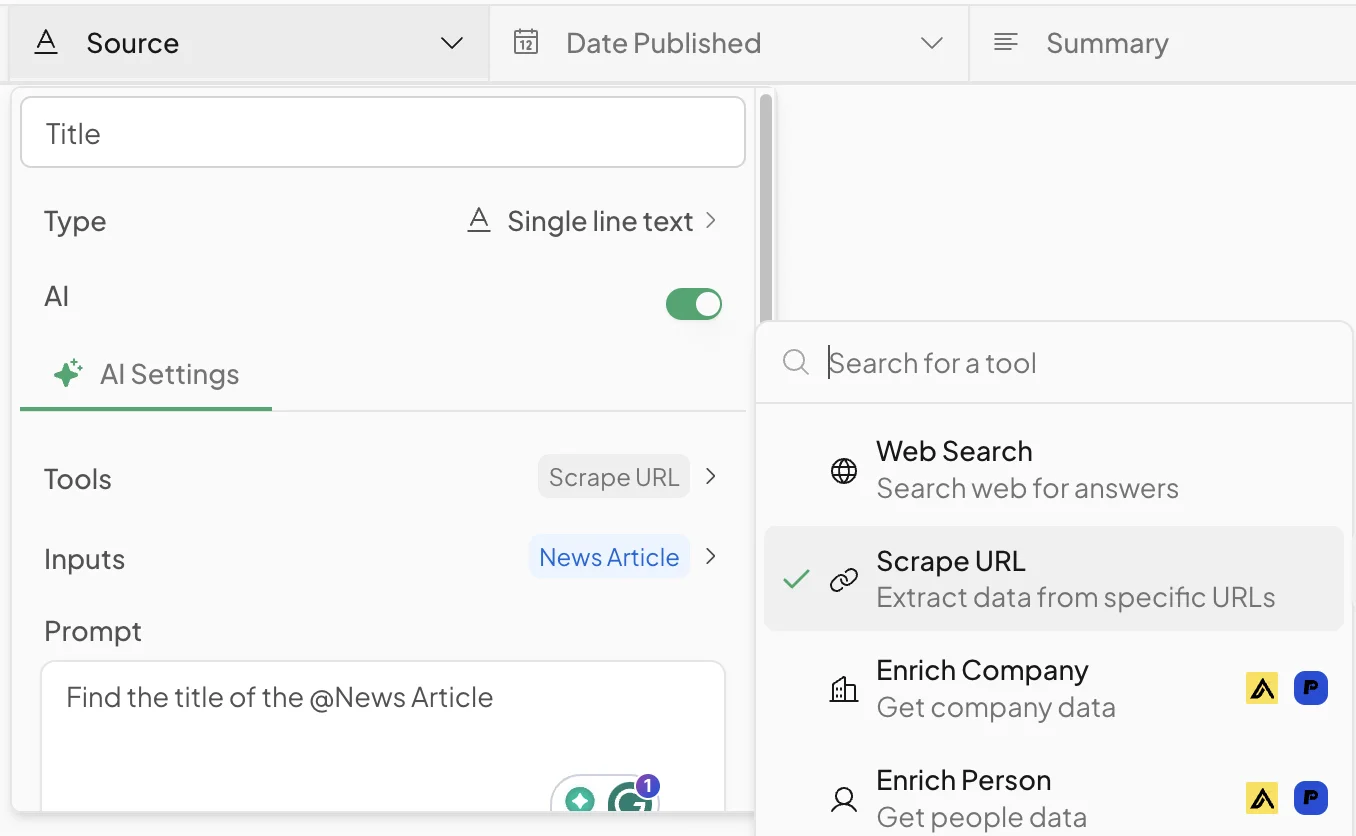
Task: Click the blue provider badge on Enrich Company
Action: coord(1311,688)
